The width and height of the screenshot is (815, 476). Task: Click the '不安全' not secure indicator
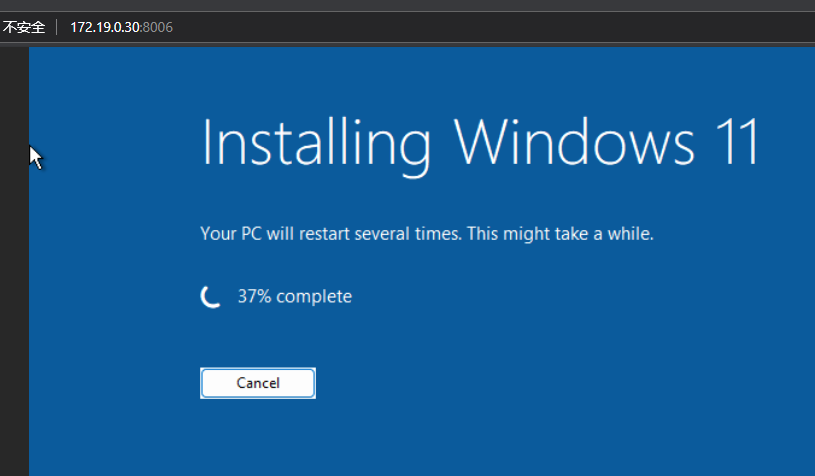(23, 27)
